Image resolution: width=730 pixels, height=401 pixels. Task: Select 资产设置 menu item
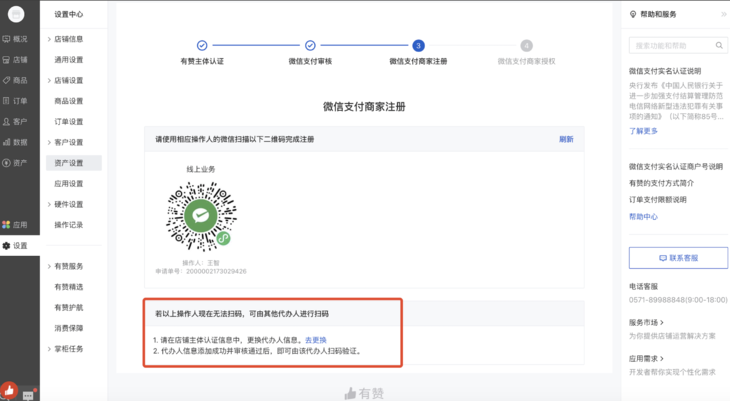pyautogui.click(x=74, y=163)
